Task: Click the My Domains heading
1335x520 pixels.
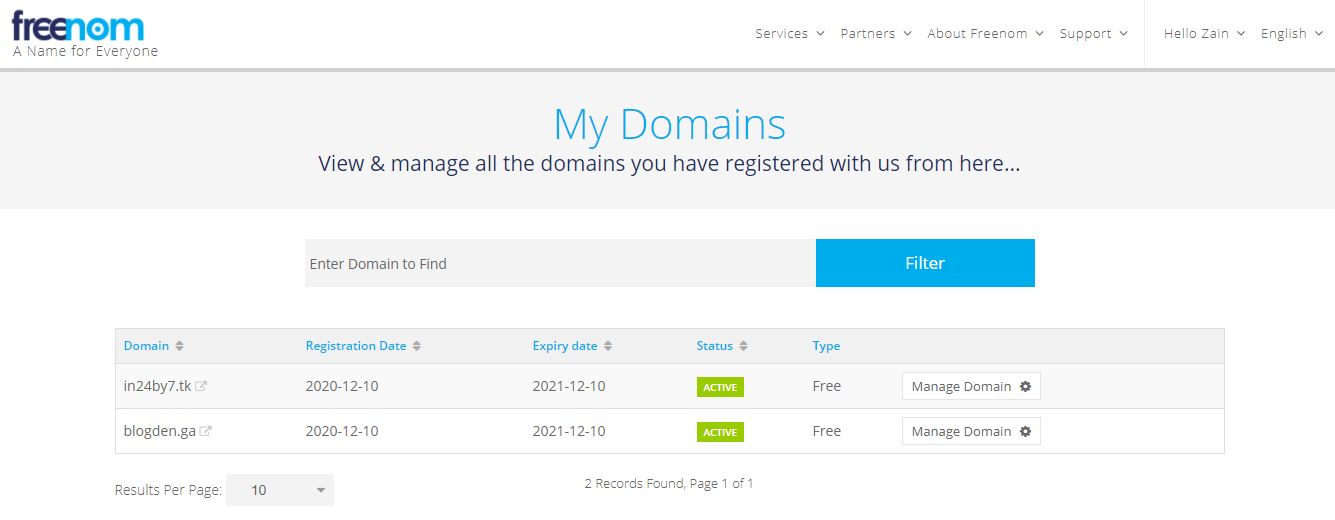Action: click(x=669, y=125)
